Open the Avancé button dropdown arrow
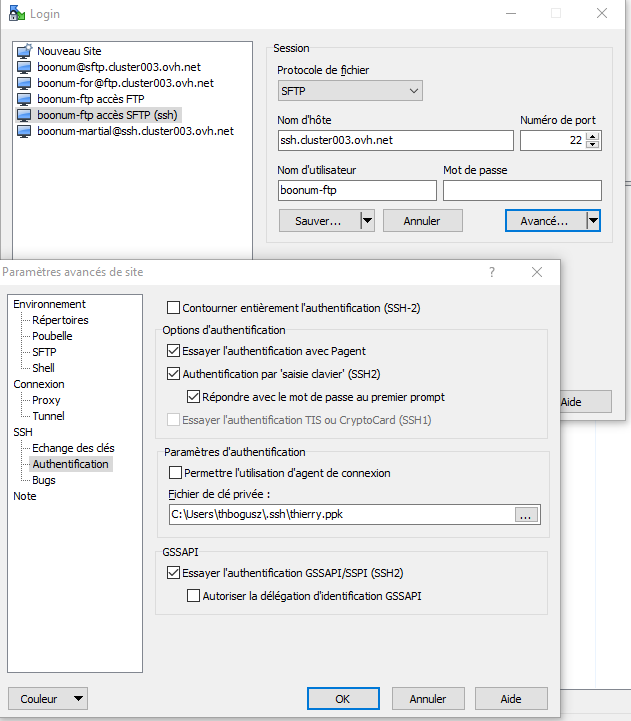Screen dimensions: 631x721 click(592, 221)
